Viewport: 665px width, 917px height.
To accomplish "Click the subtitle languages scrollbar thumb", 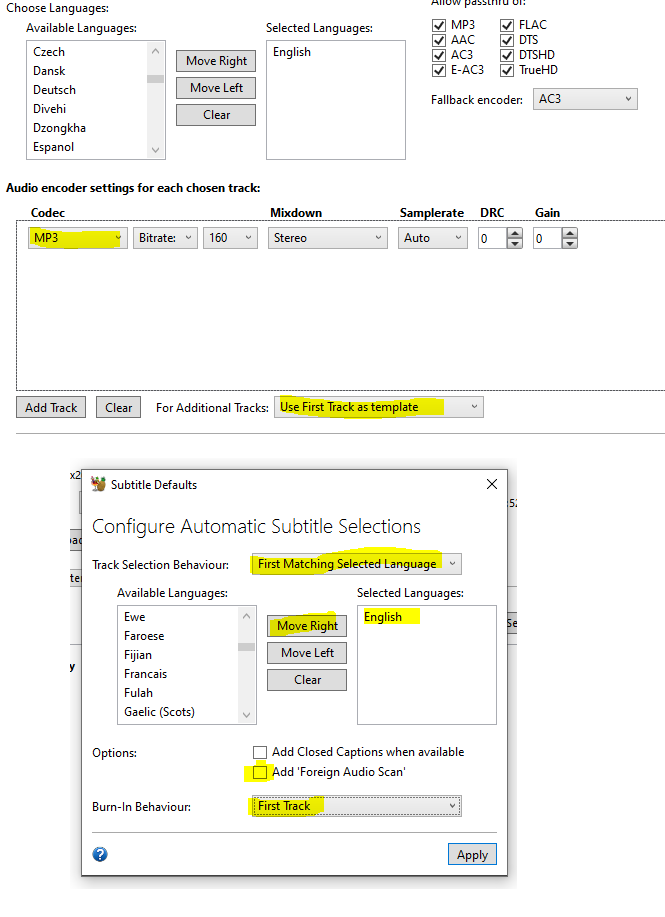I will click(247, 647).
